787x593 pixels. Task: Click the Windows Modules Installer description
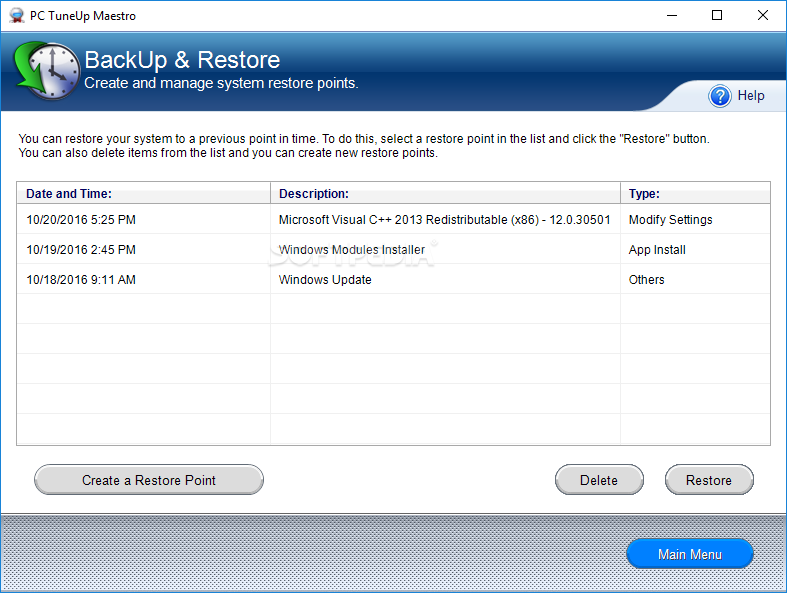click(x=351, y=250)
